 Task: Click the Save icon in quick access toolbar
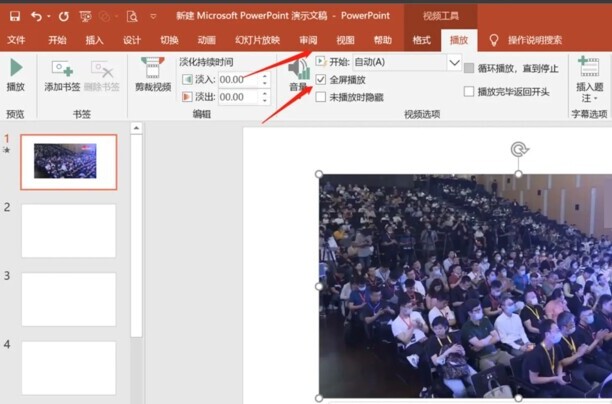pos(15,16)
